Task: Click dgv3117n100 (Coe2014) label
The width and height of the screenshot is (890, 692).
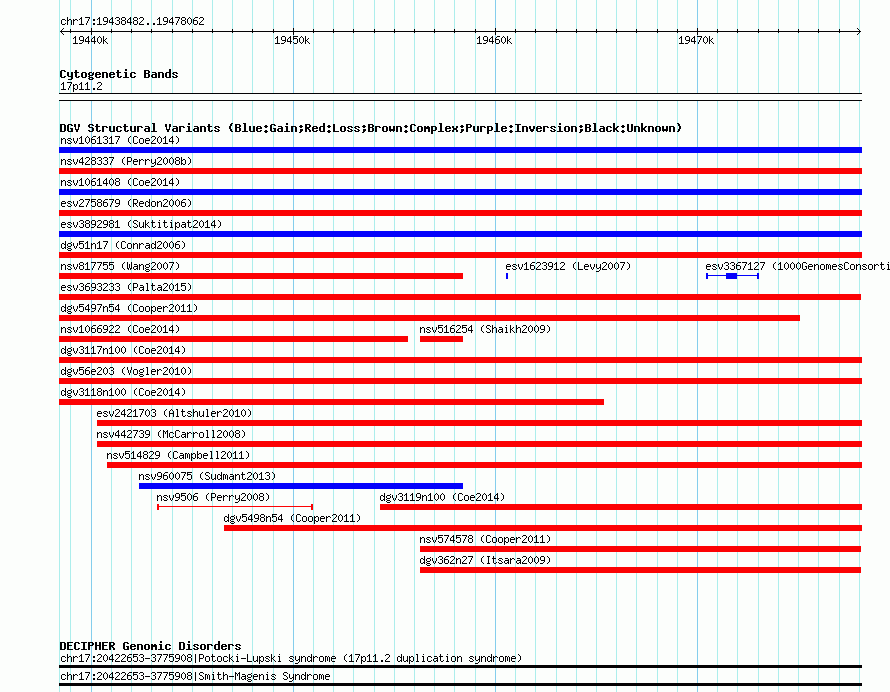Action: click(x=123, y=350)
